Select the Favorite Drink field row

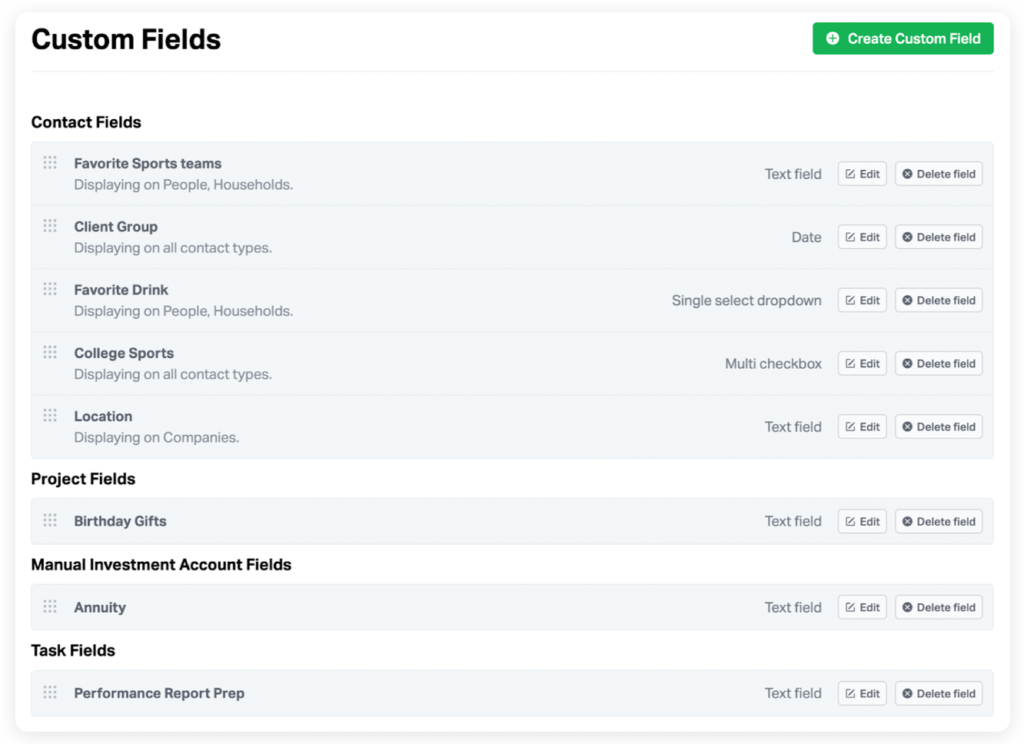(400, 300)
